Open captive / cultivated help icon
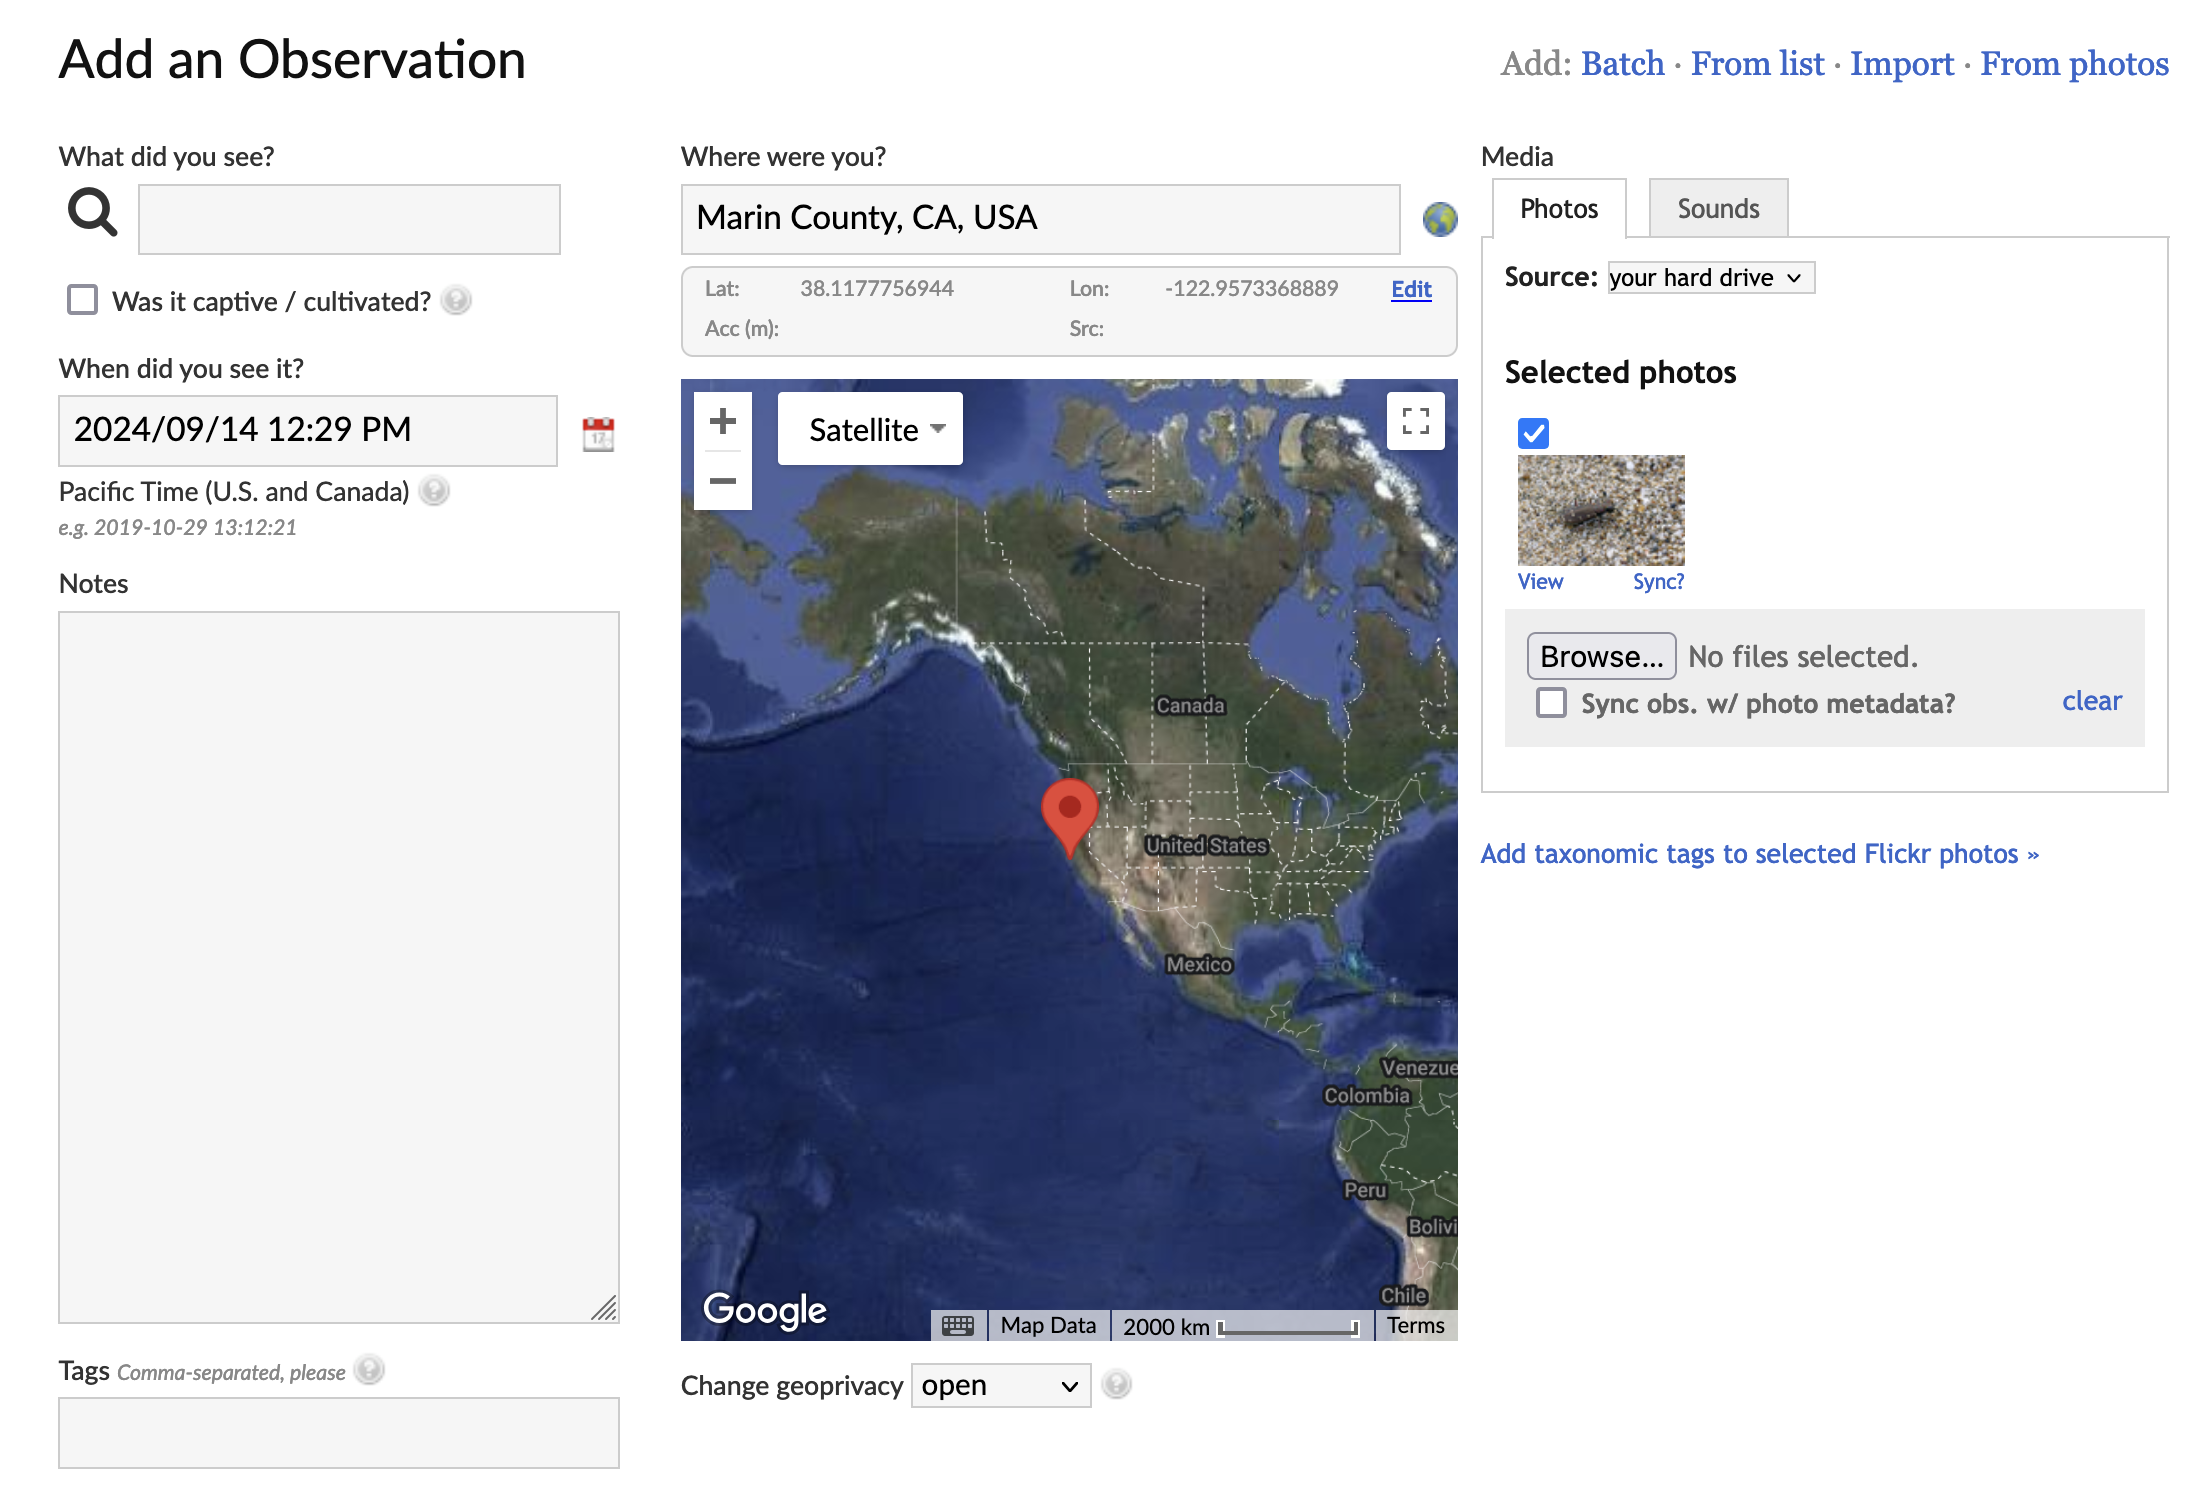The height and width of the screenshot is (1488, 2206). coord(456,301)
